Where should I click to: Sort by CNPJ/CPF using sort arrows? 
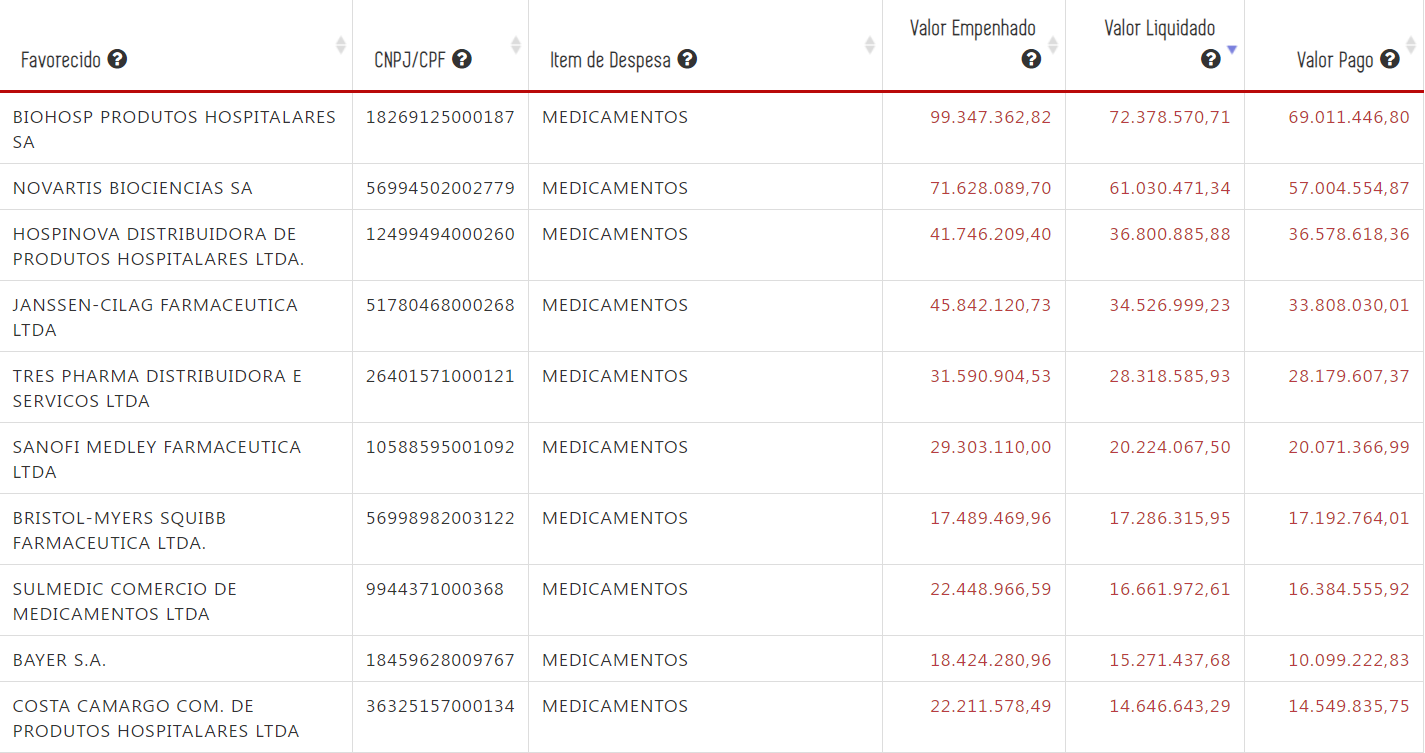pyautogui.click(x=516, y=45)
